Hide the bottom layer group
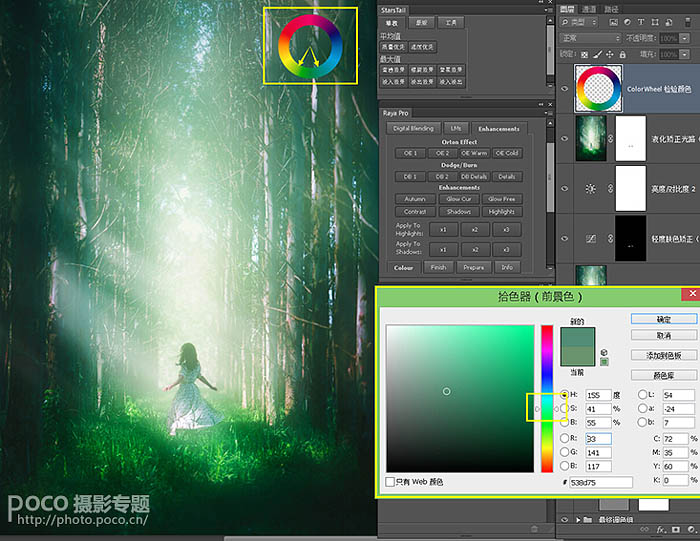This screenshot has width=700, height=541. click(564, 520)
